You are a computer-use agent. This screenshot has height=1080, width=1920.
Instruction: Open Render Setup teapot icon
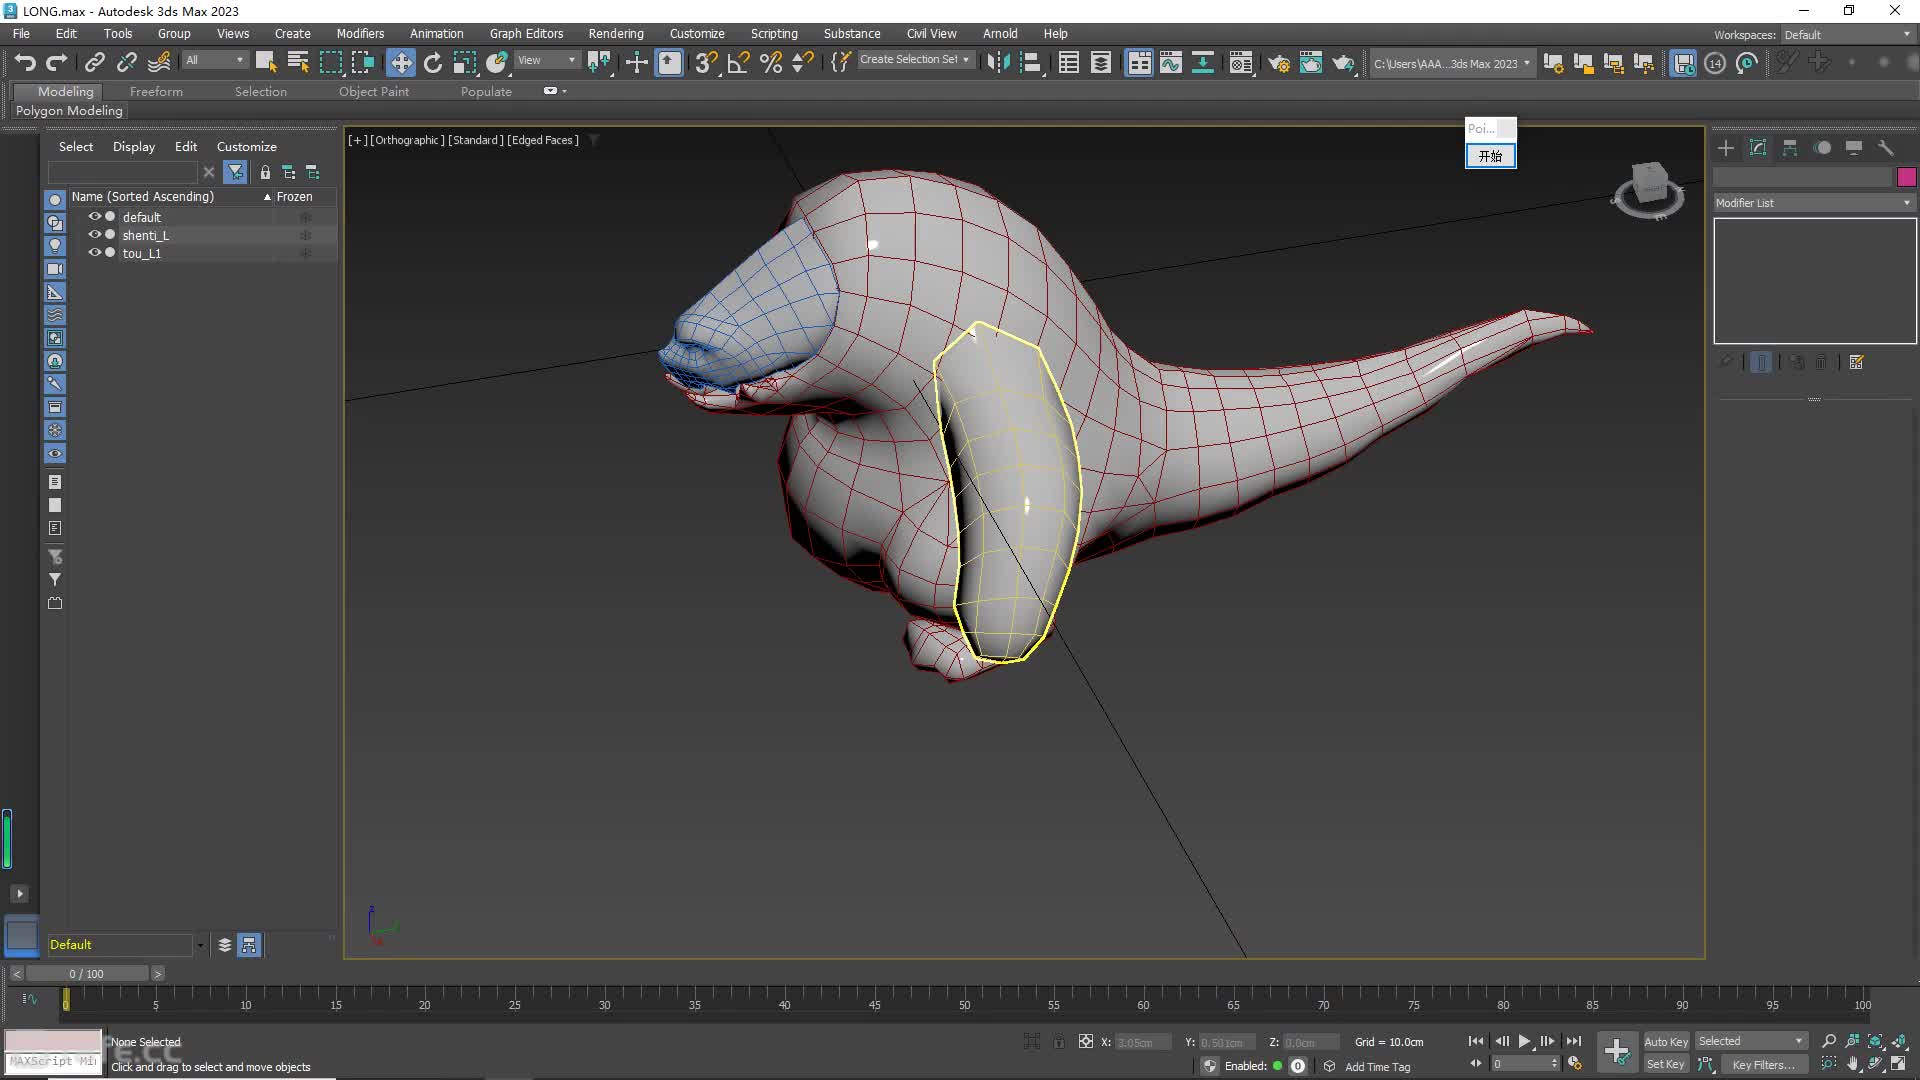[x=1279, y=63]
